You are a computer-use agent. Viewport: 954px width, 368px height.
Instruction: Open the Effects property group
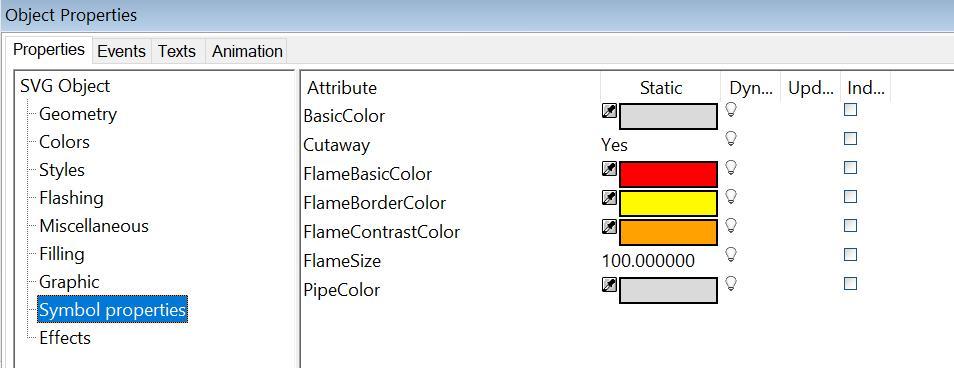64,338
